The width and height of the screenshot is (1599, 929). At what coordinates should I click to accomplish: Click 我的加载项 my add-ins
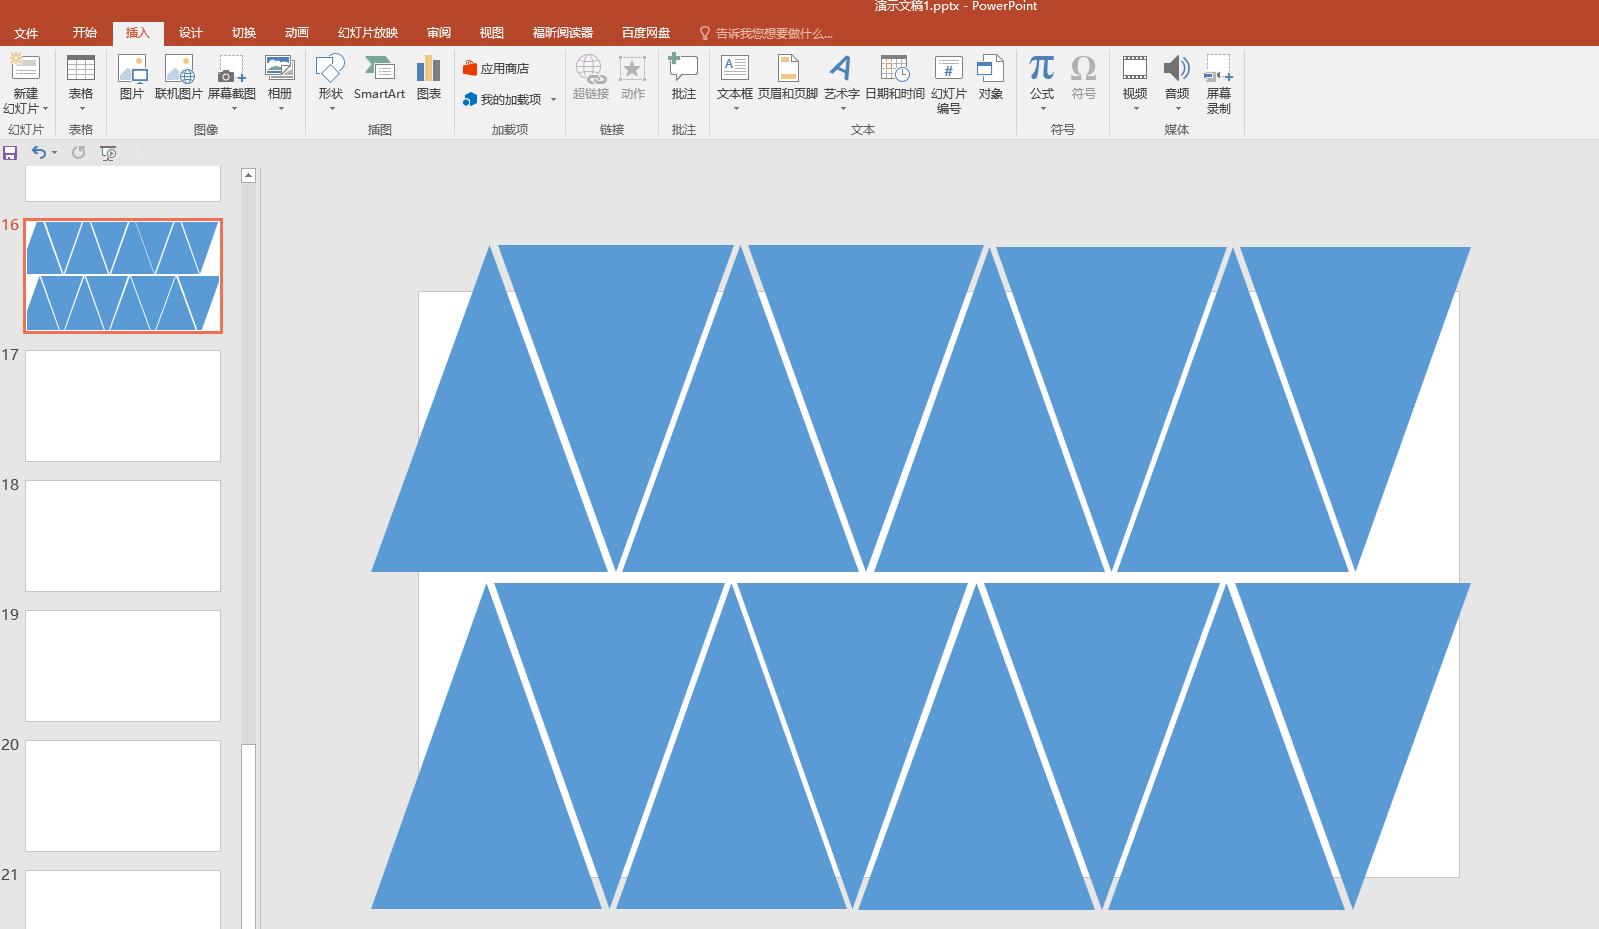coord(502,99)
